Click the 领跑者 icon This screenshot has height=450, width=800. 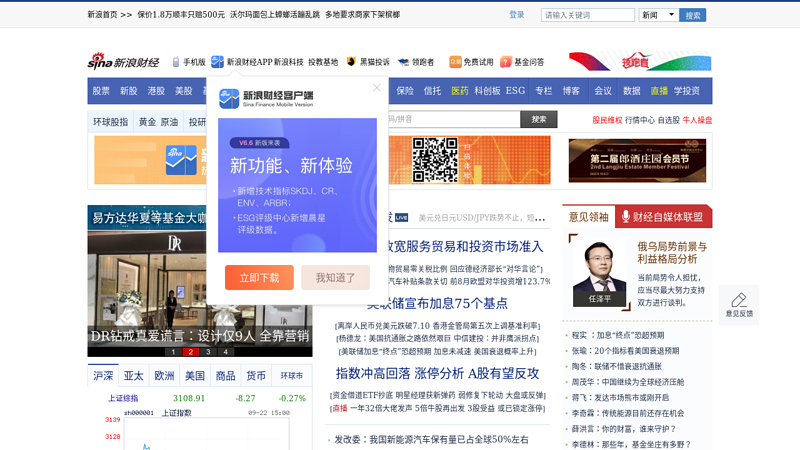point(404,62)
